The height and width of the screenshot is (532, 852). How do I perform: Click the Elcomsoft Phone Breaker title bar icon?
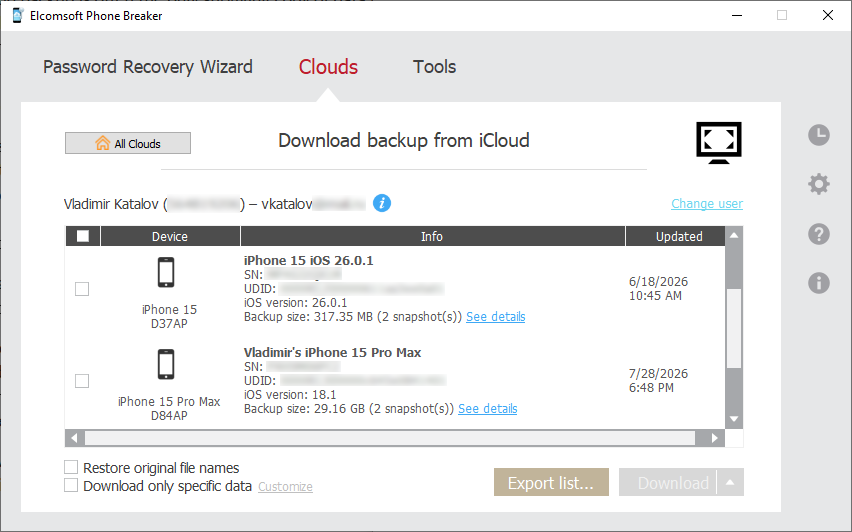tap(17, 15)
